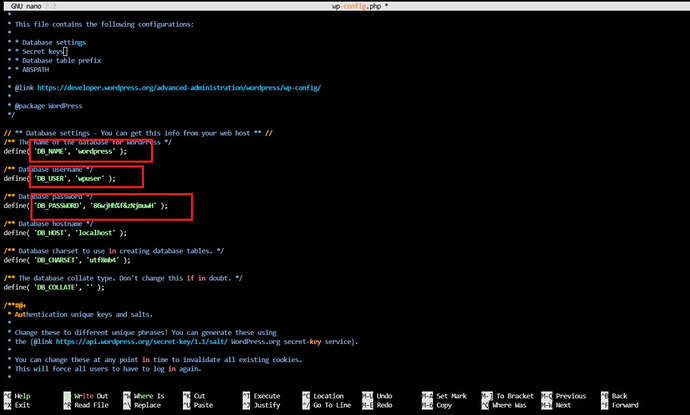Click the Previous shortcut label
Viewport: 690px width, 415px height.
[571, 396]
